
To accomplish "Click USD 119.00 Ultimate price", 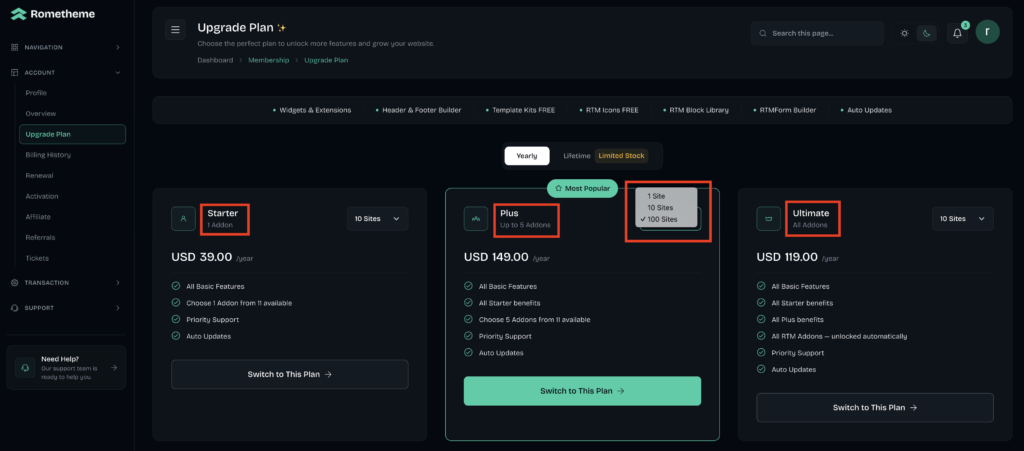I will [x=788, y=257].
